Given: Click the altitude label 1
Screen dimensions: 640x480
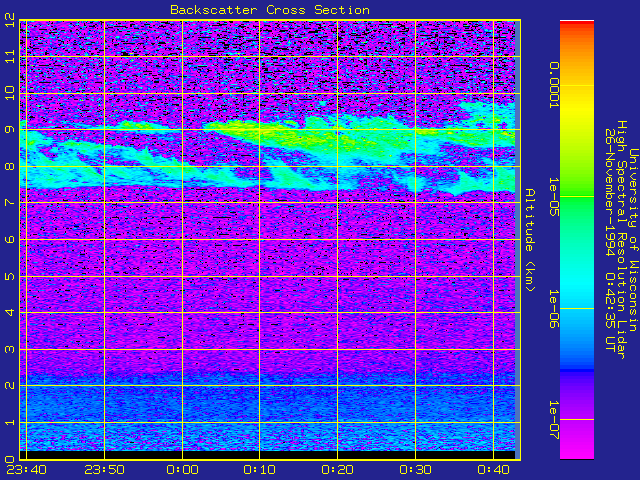Looking at the screenshot, I should coord(11,422).
